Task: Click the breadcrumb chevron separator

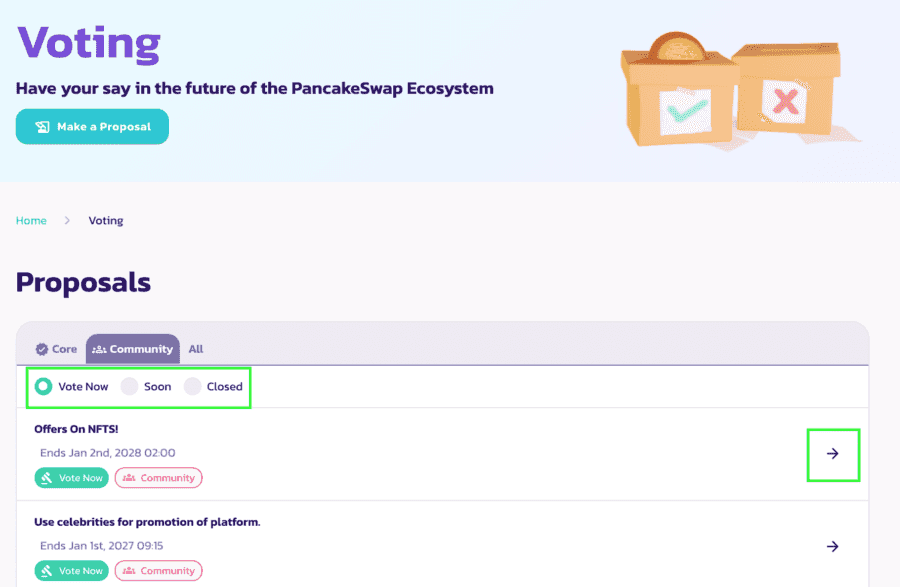Action: (68, 220)
